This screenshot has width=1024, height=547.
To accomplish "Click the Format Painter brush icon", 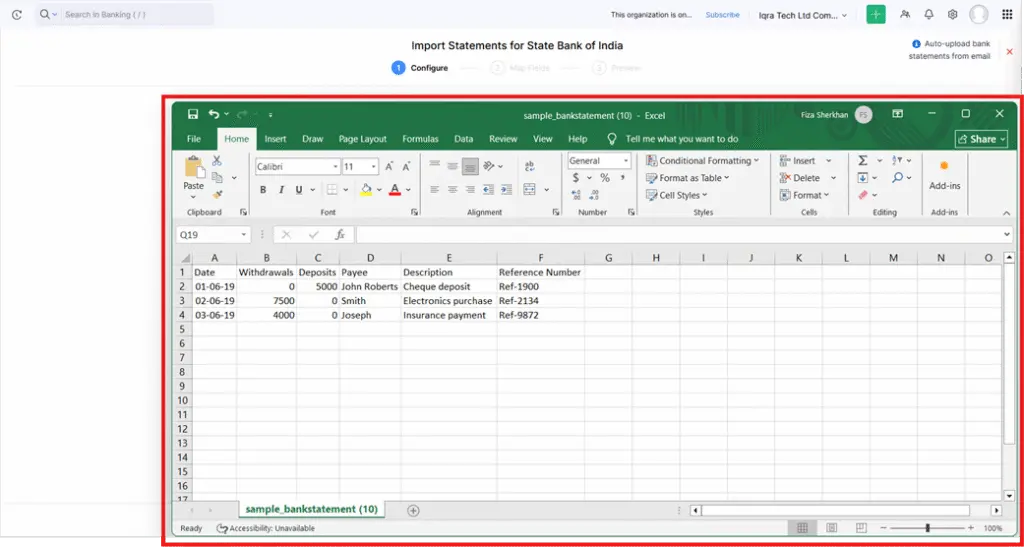I will coord(217,195).
